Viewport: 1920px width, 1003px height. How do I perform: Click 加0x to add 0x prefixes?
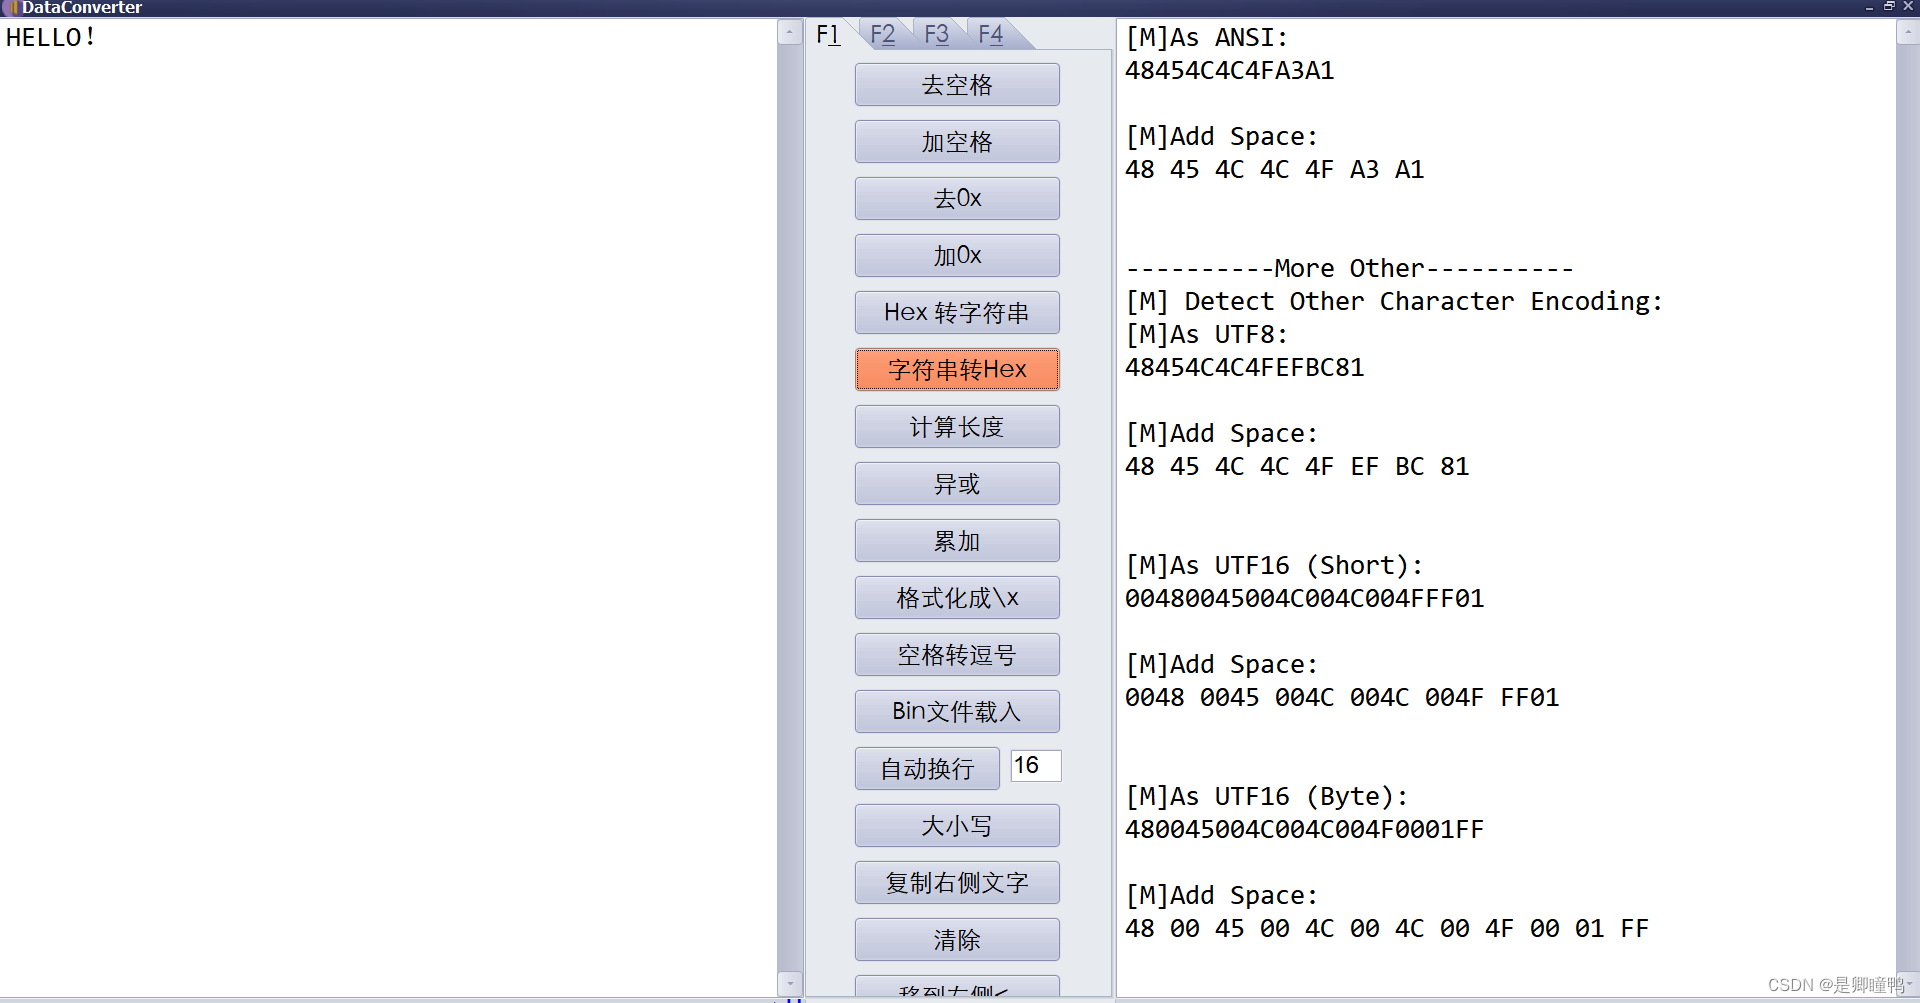(956, 255)
